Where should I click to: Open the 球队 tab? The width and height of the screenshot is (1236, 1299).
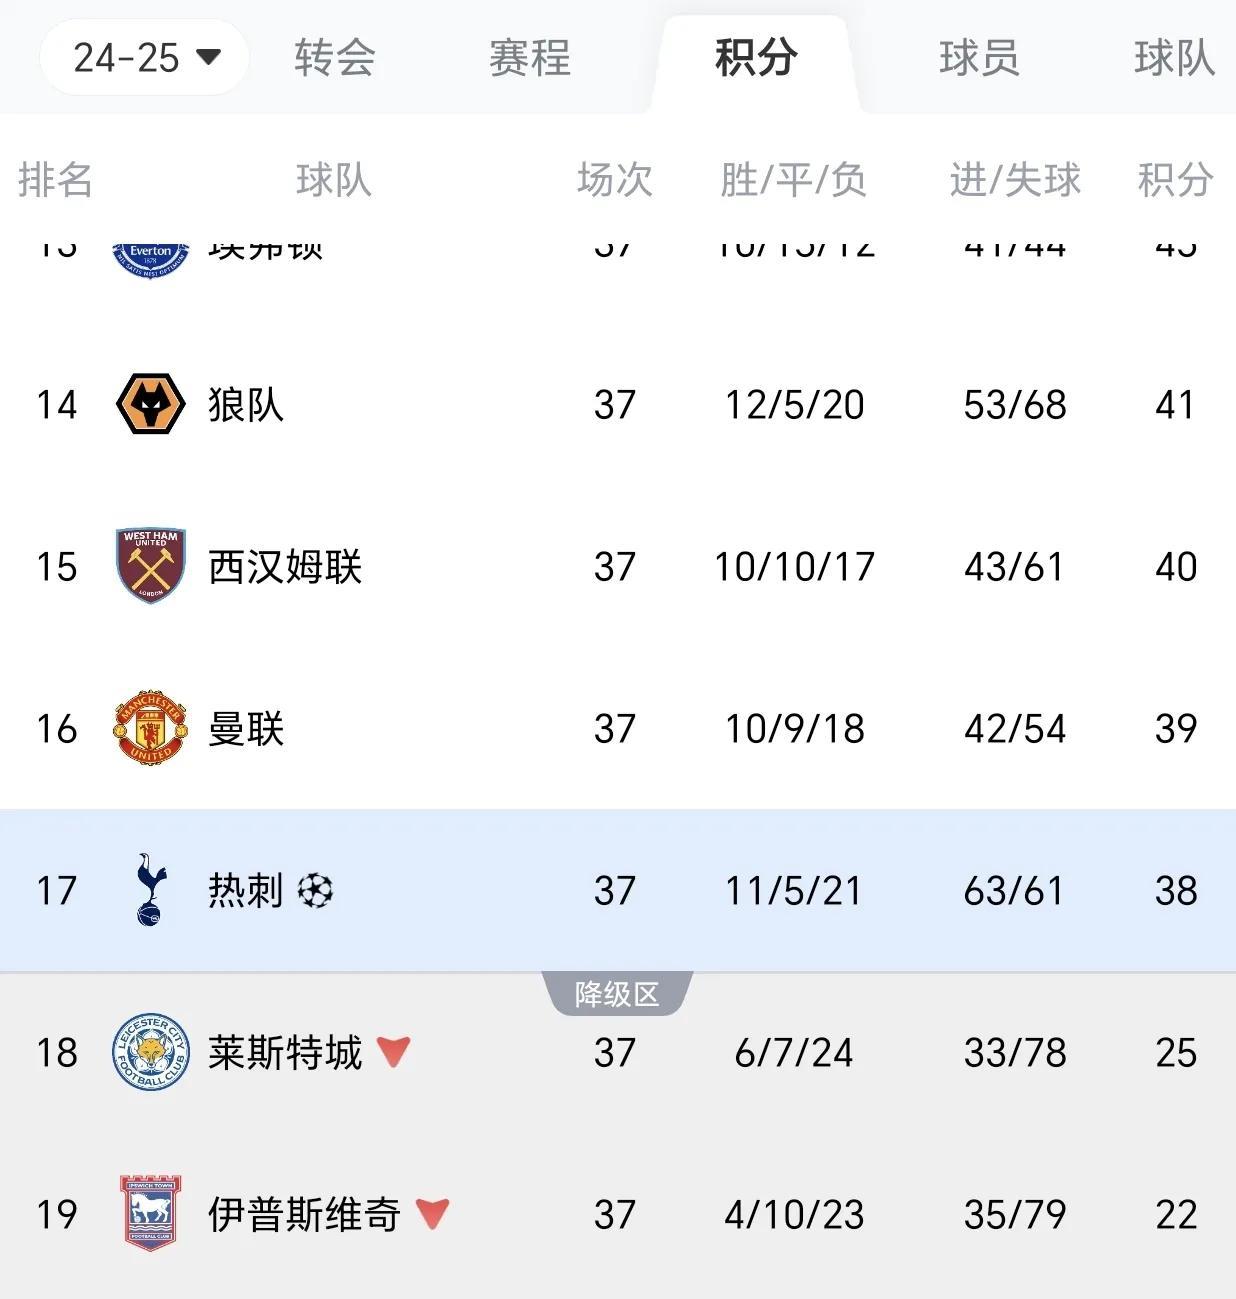click(1175, 58)
